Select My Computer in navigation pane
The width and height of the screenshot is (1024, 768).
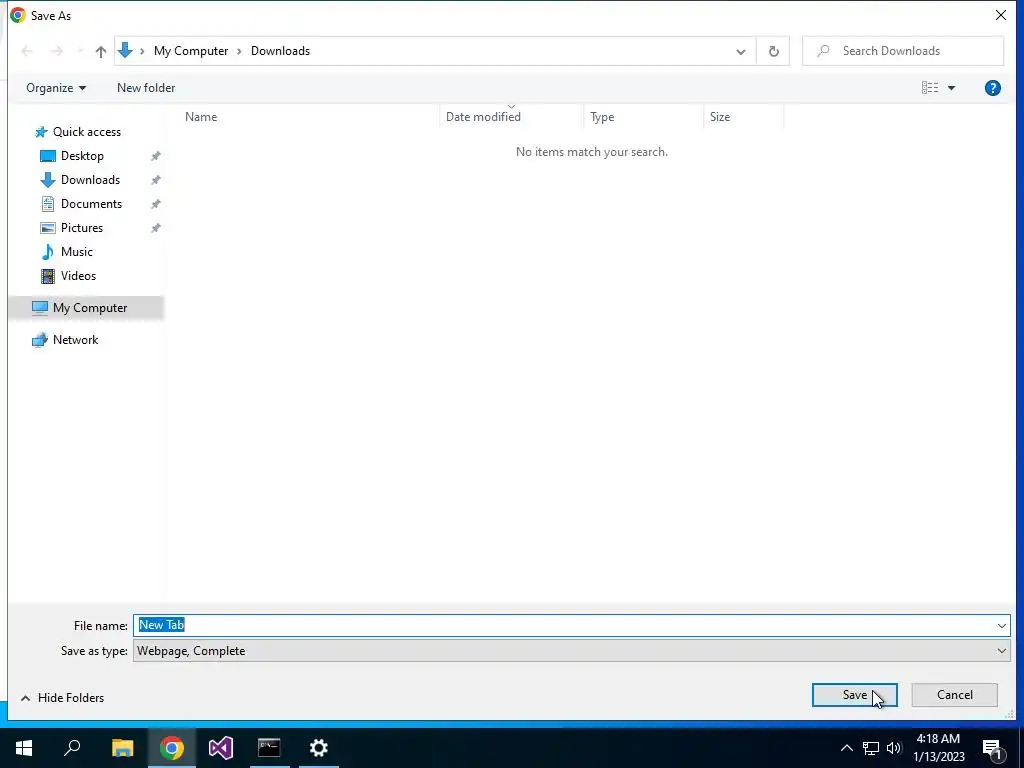(90, 308)
